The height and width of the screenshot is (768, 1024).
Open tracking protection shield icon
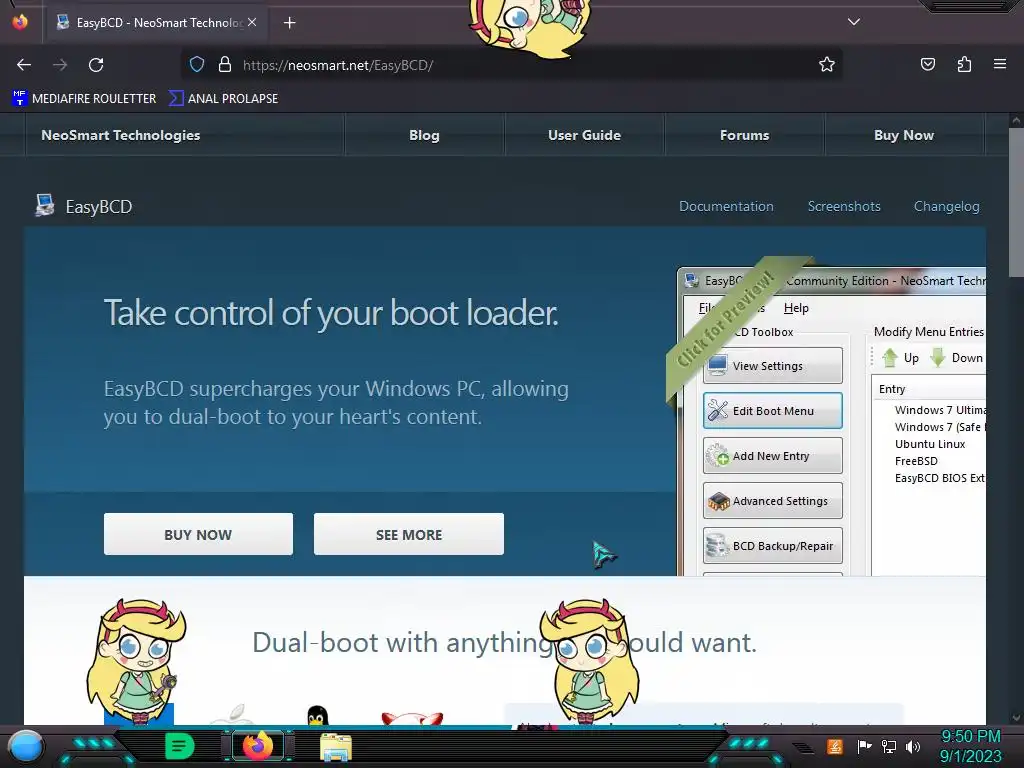point(197,64)
